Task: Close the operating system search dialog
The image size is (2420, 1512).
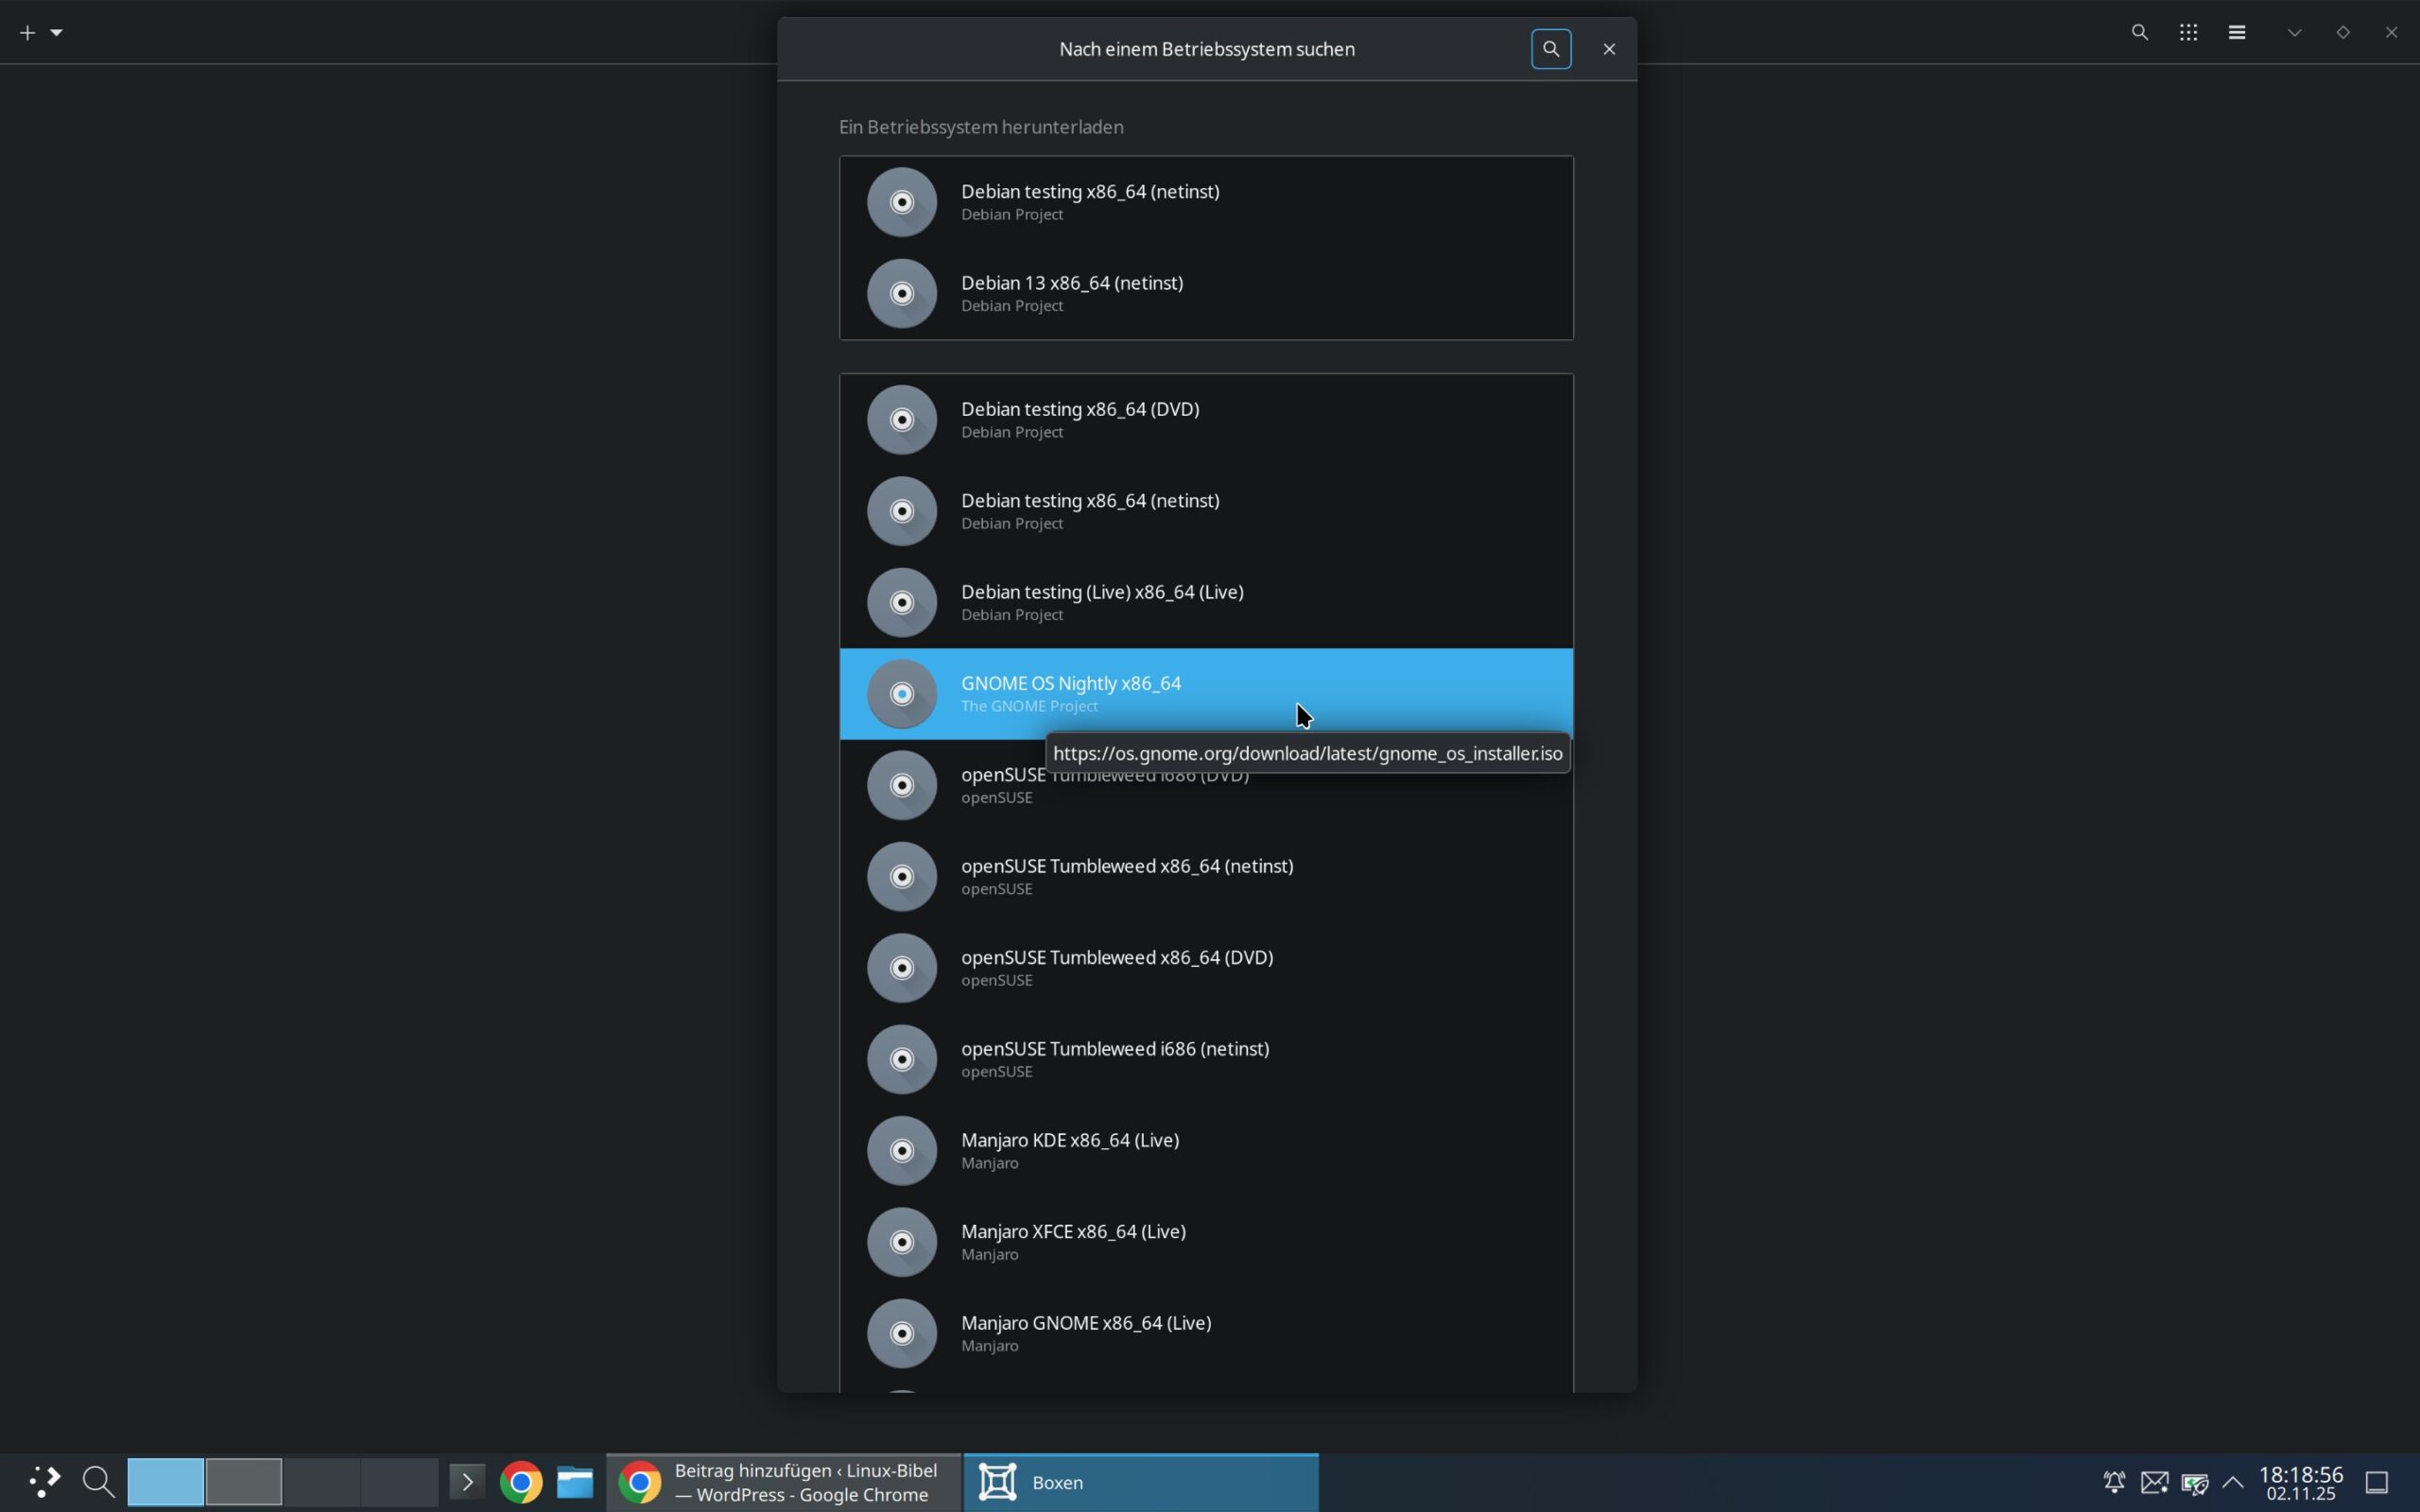Action: point(1609,49)
